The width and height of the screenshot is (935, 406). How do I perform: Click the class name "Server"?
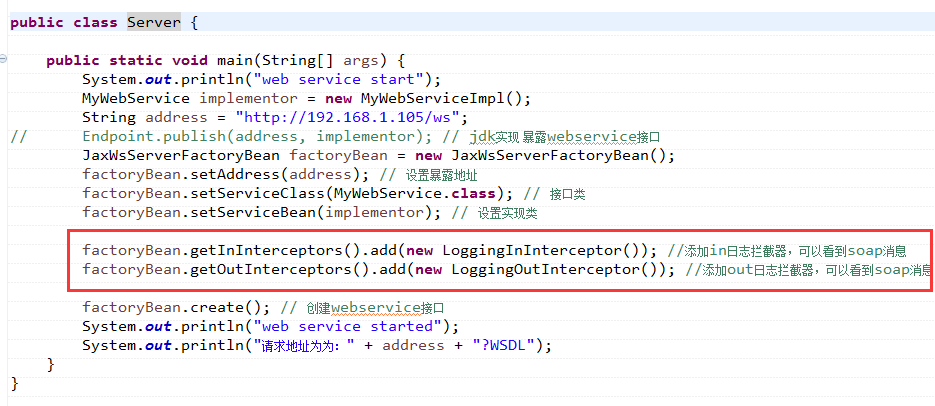(x=154, y=23)
